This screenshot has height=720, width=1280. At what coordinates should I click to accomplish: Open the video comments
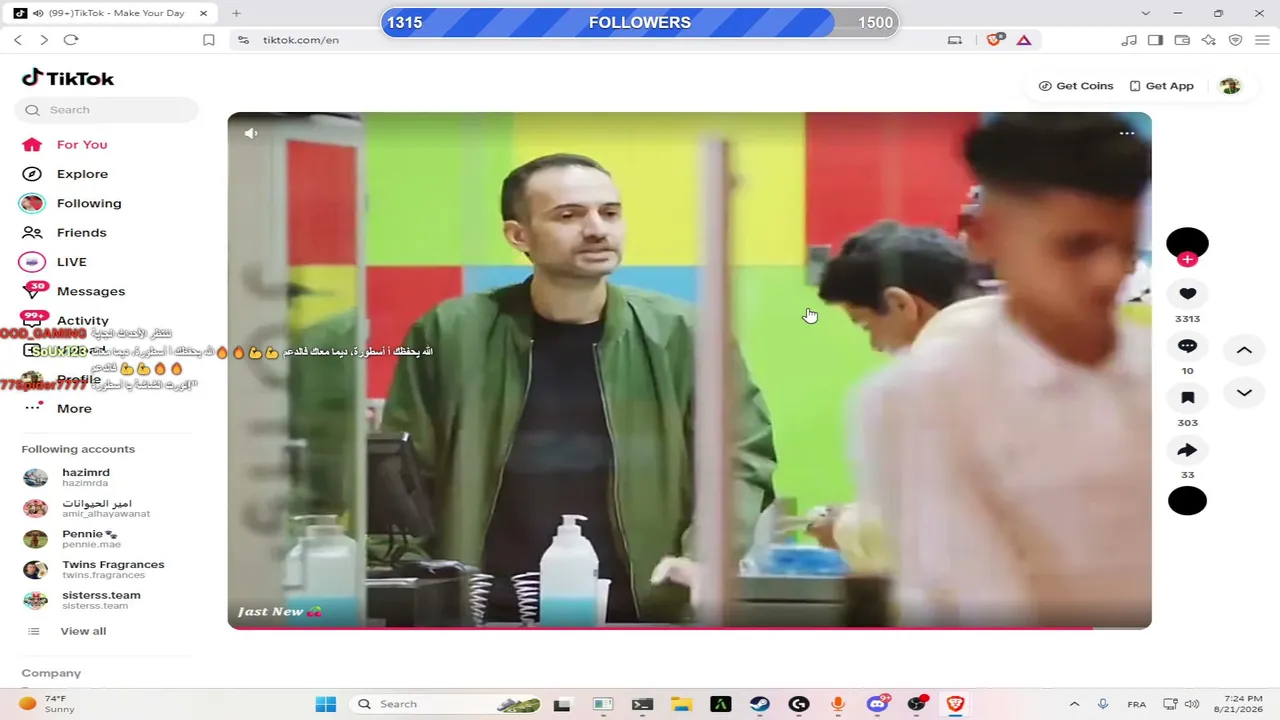pyautogui.click(x=1187, y=346)
